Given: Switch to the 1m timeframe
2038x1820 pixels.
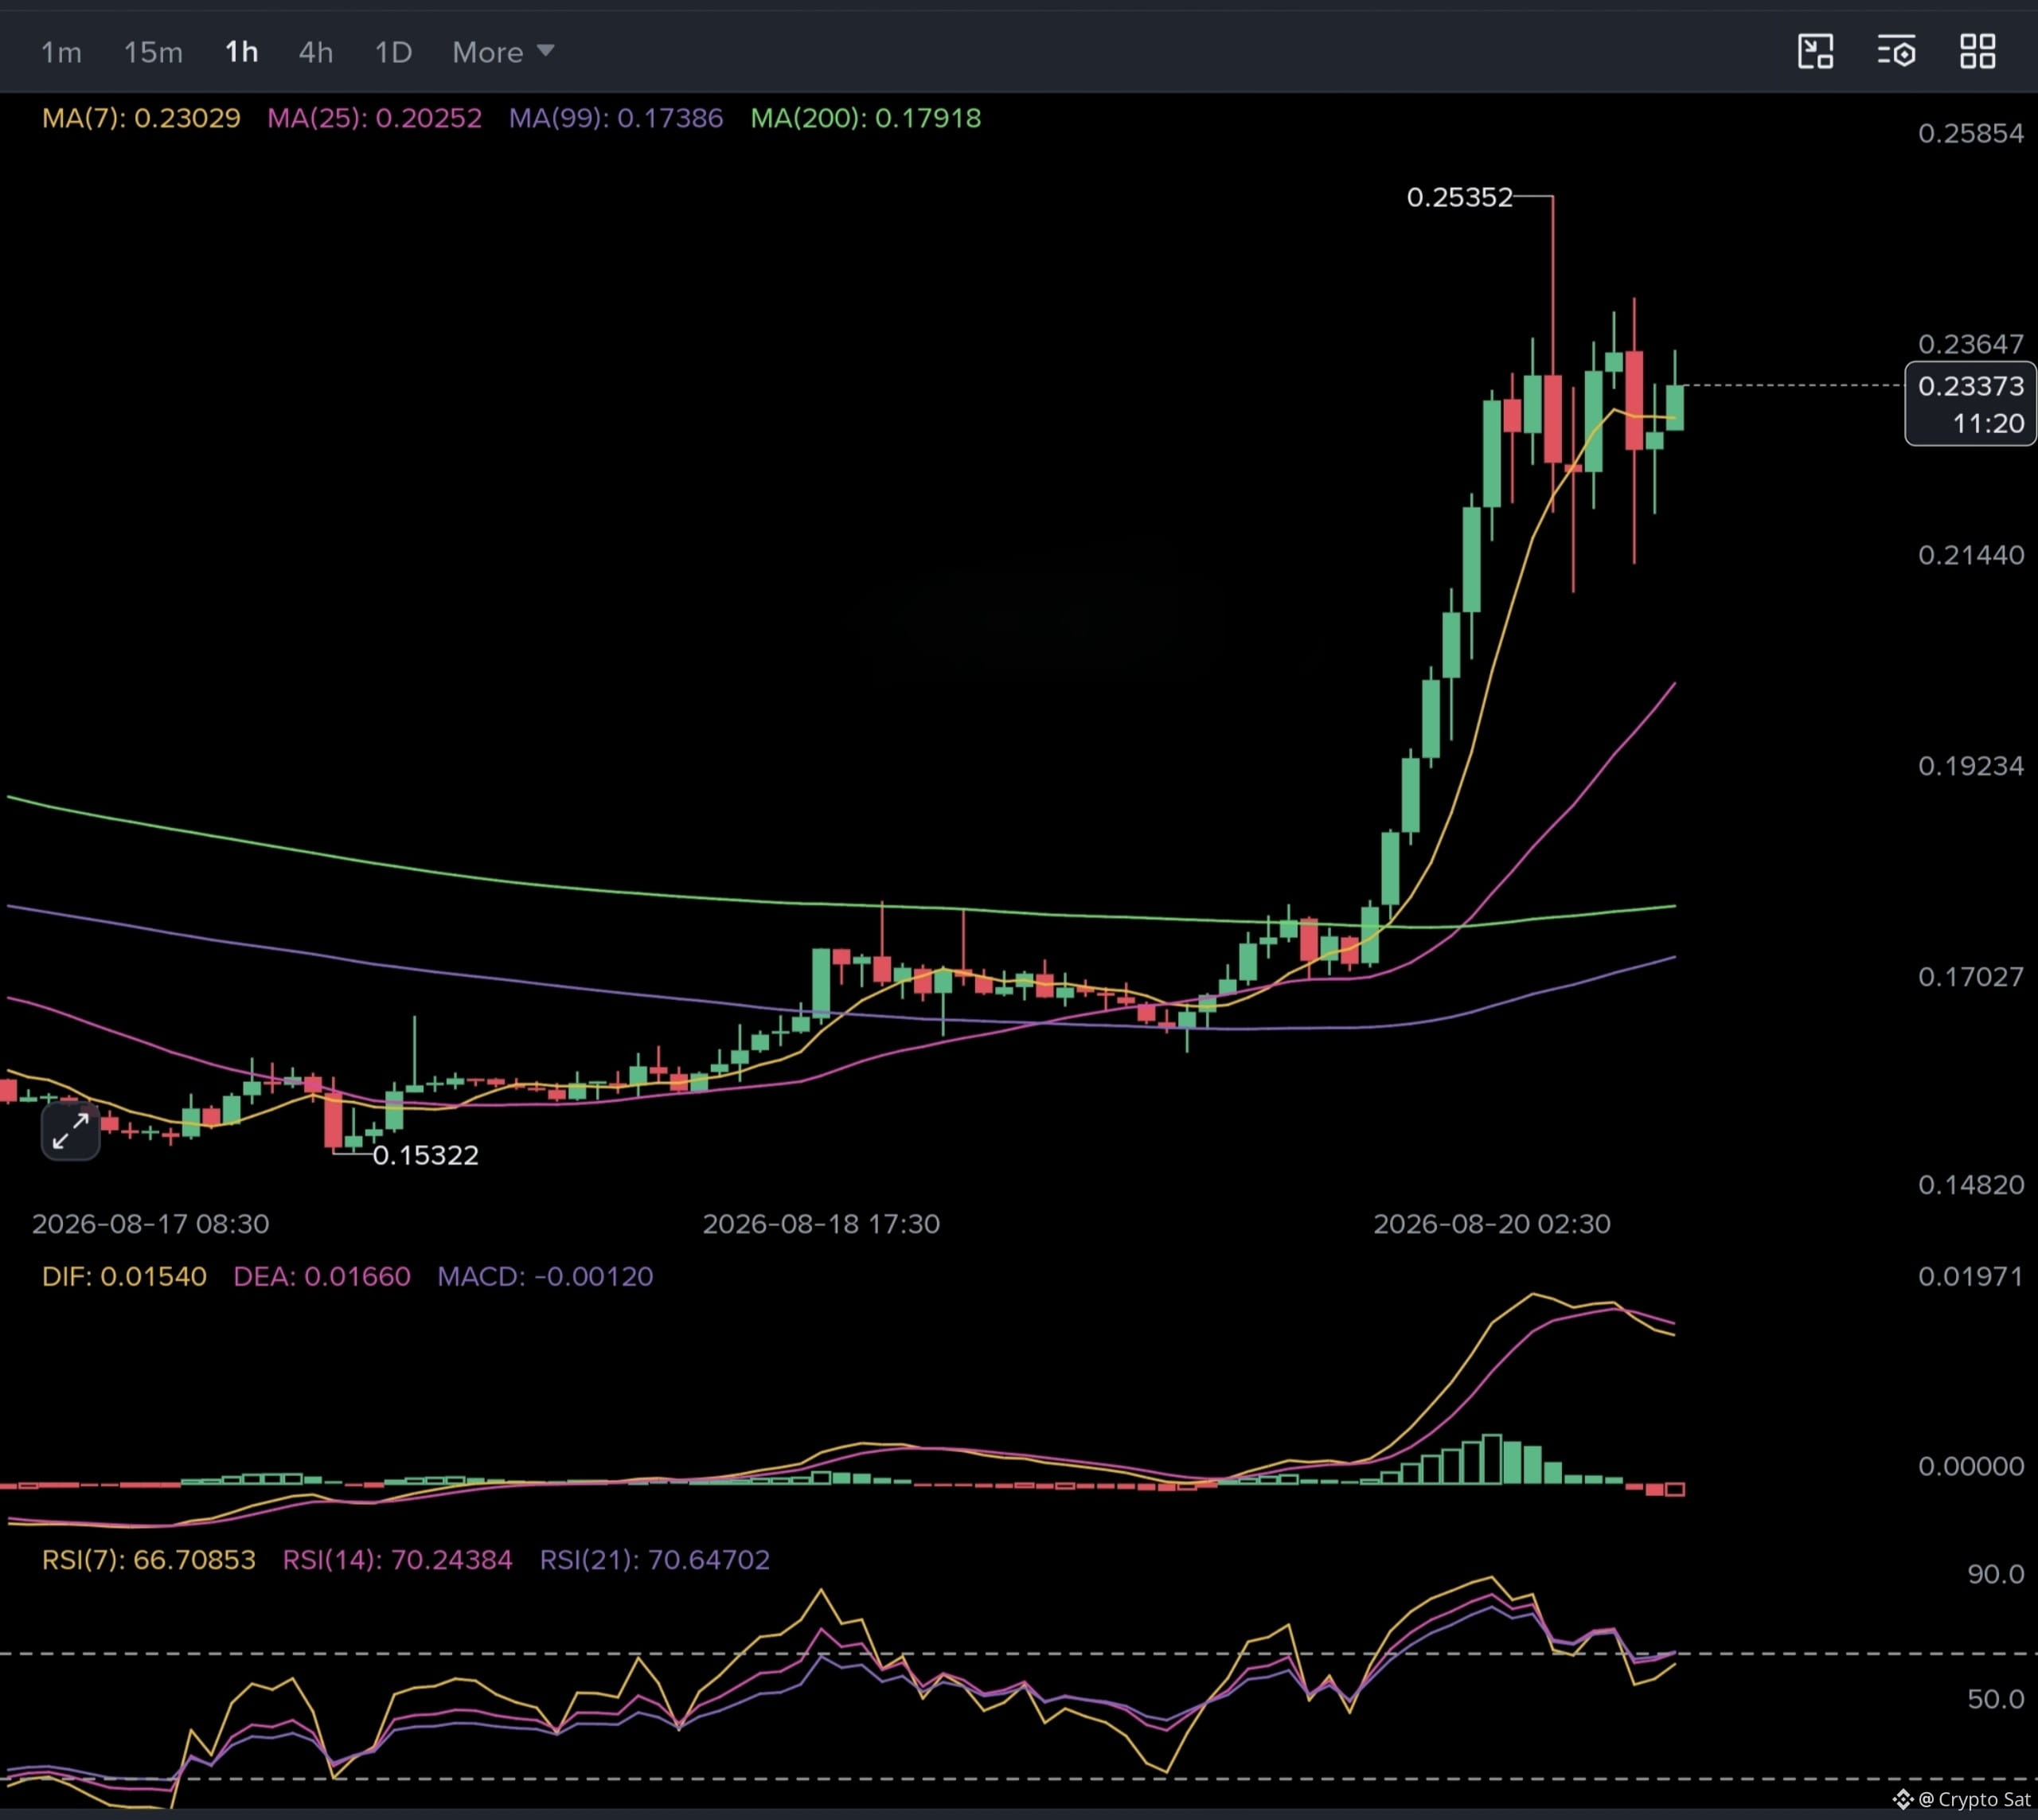Looking at the screenshot, I should coord(61,52).
